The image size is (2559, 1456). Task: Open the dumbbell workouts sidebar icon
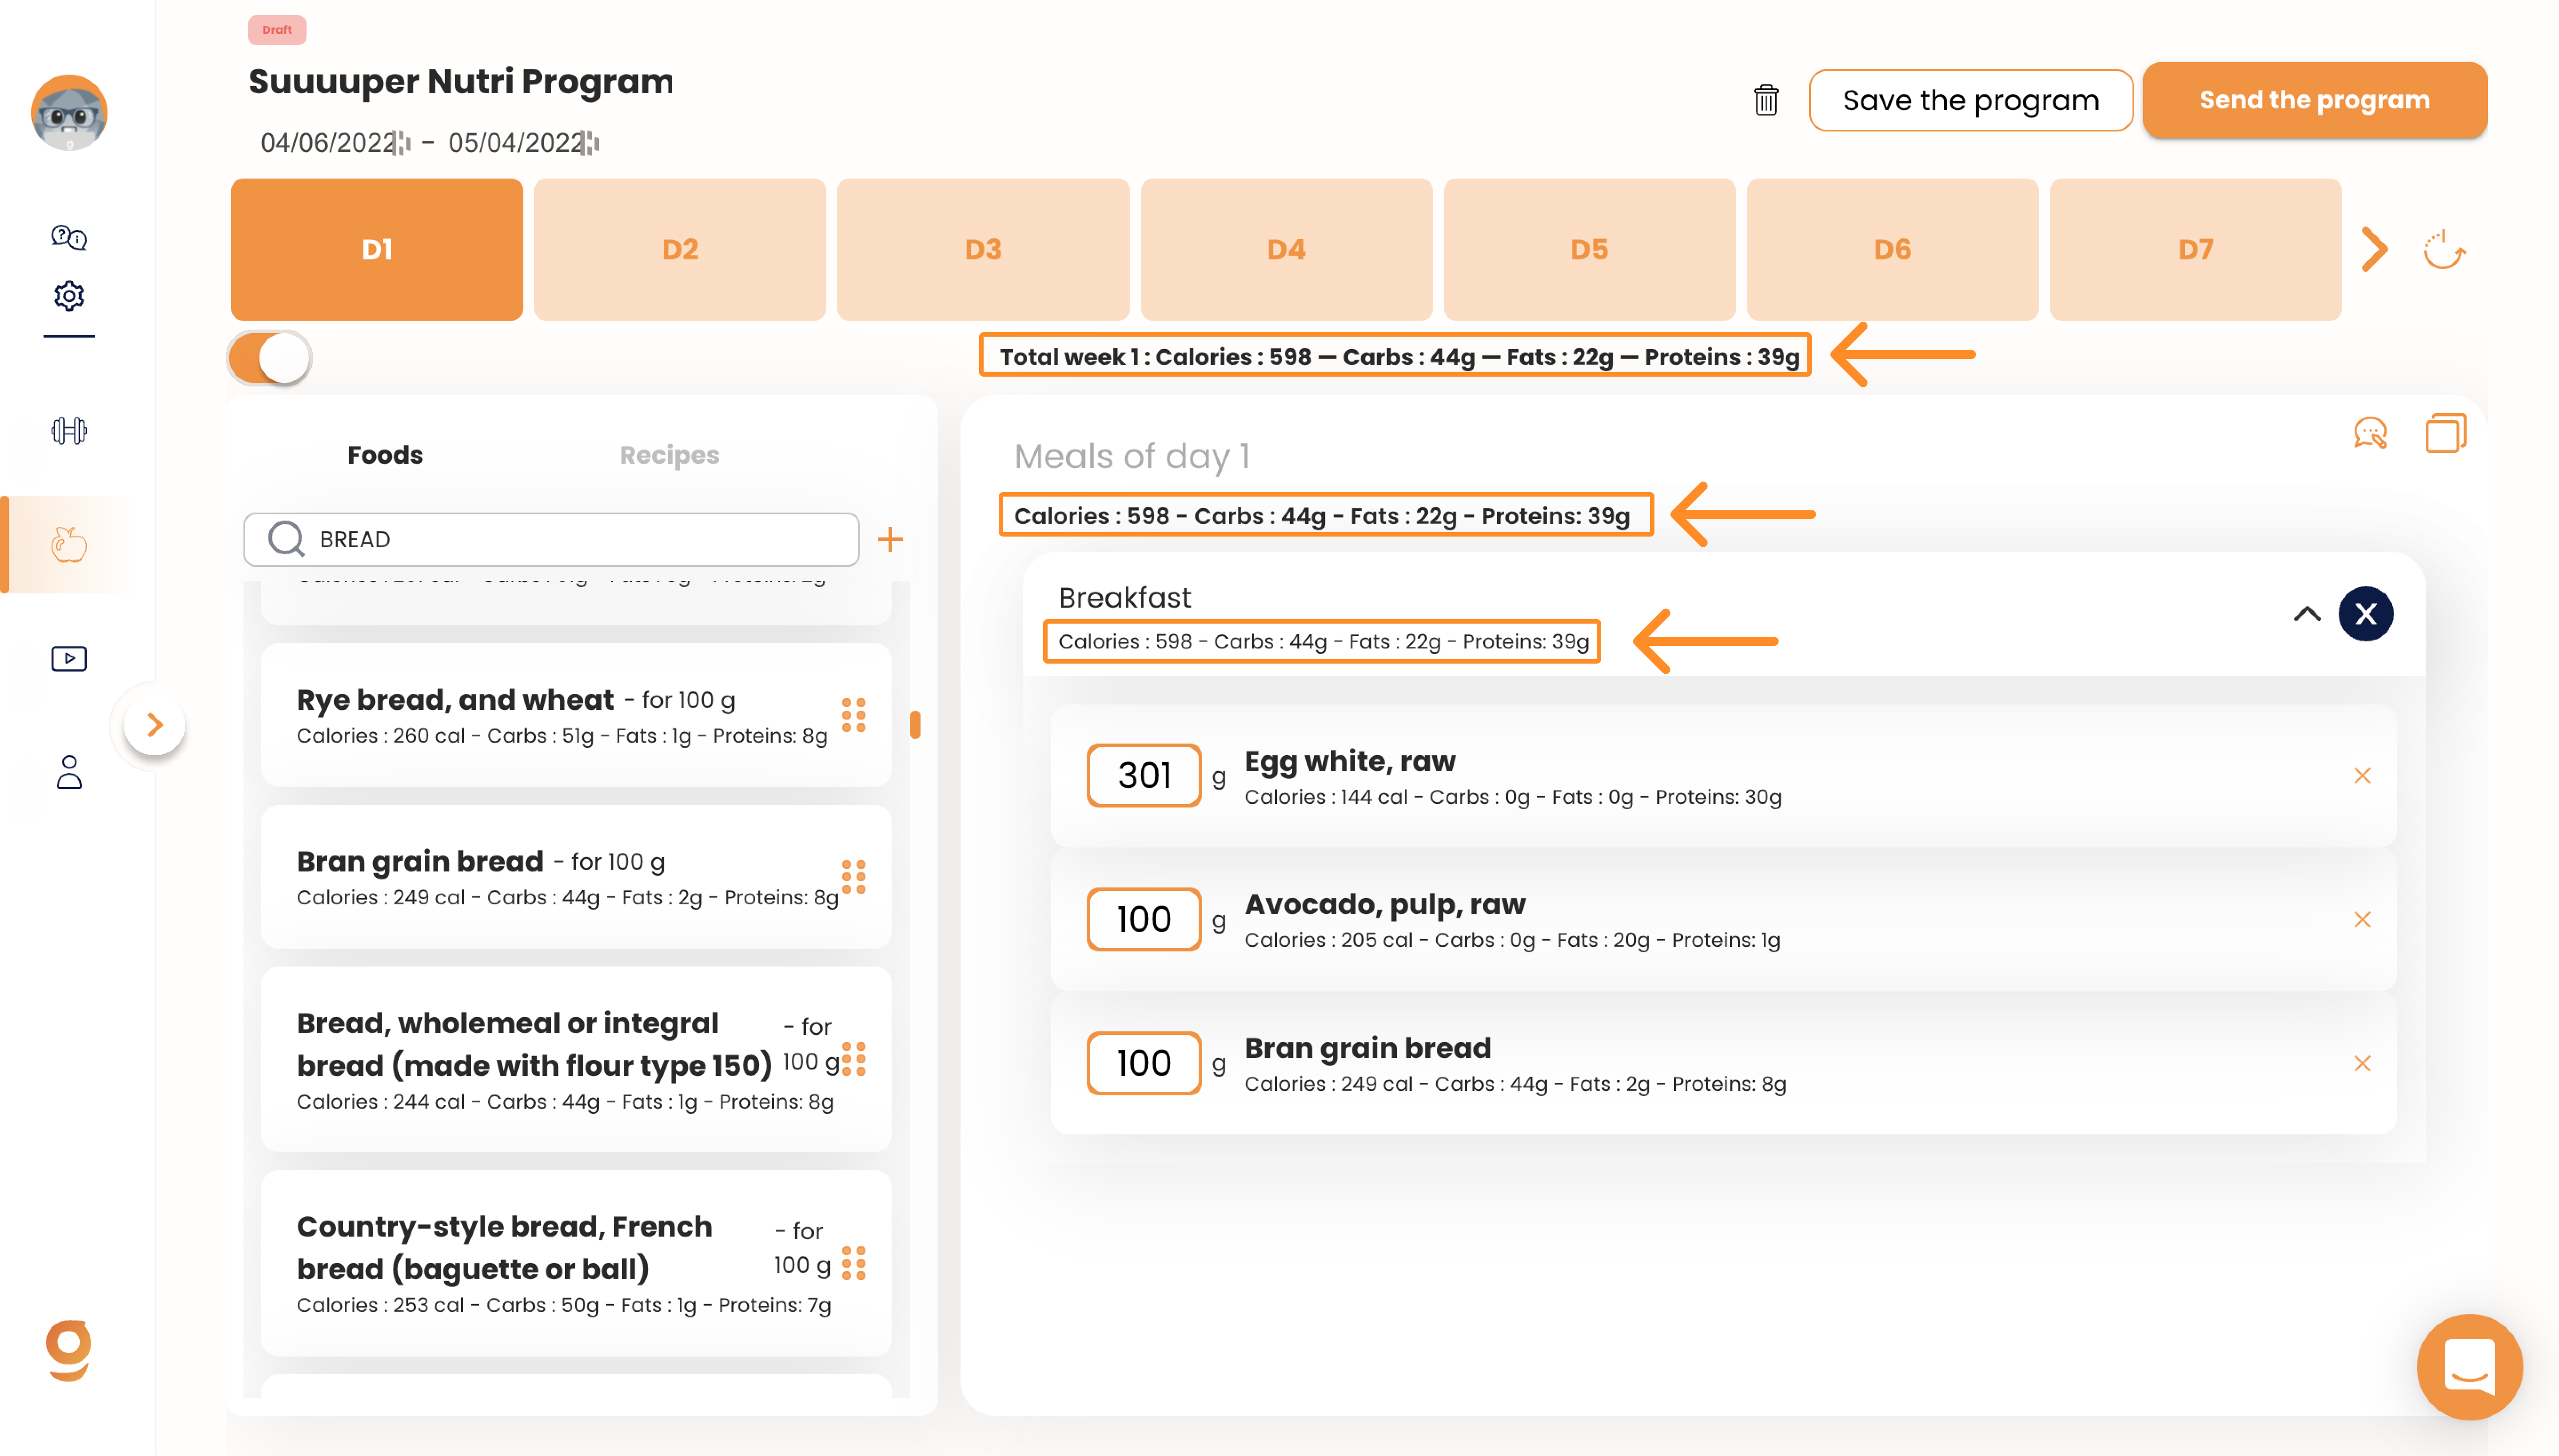69,431
